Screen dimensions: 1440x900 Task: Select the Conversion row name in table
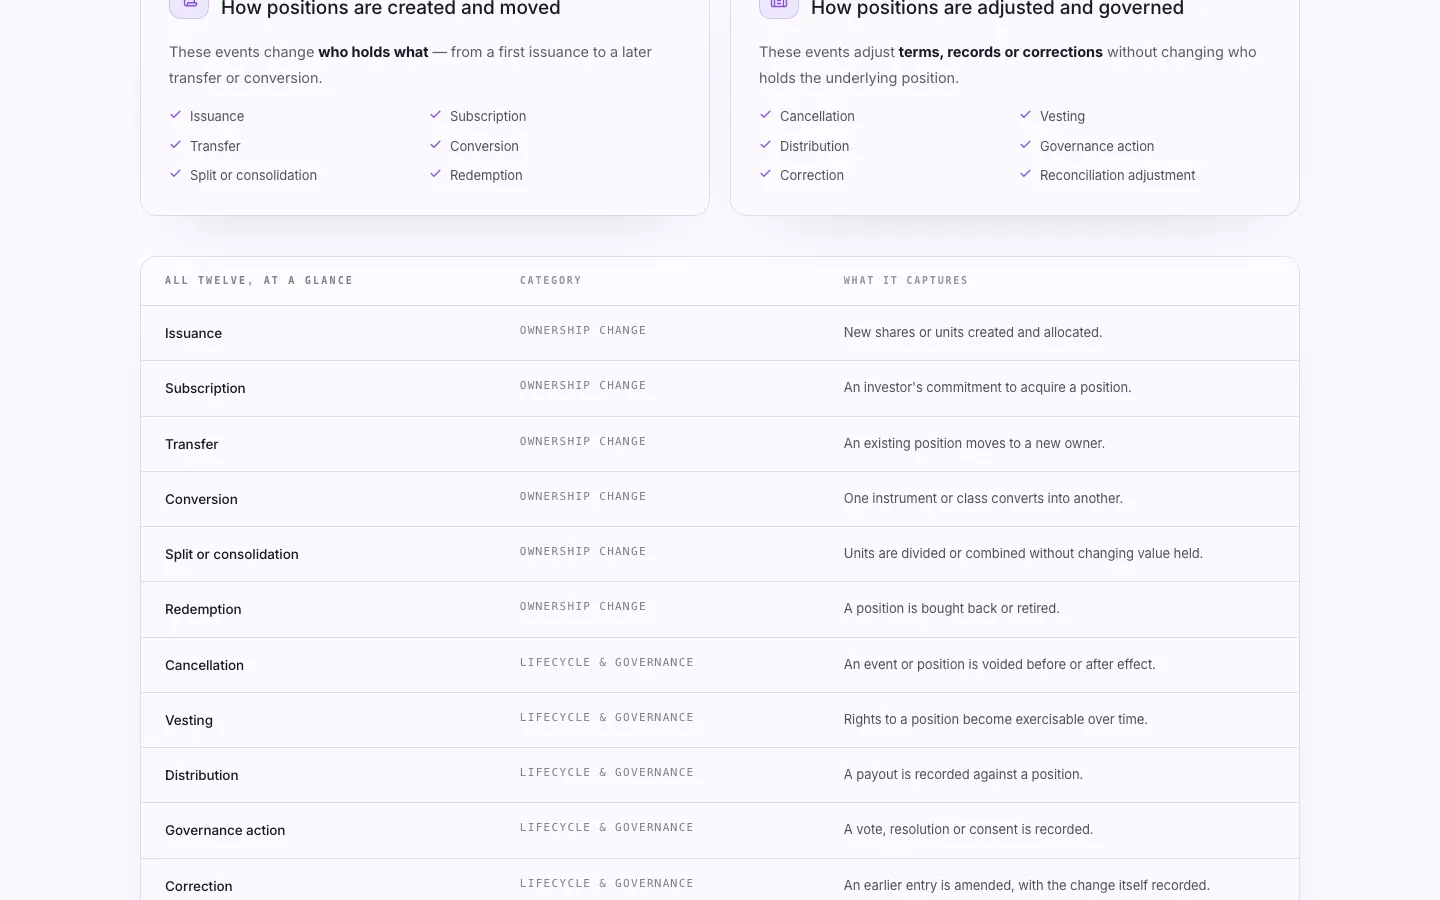coord(201,499)
